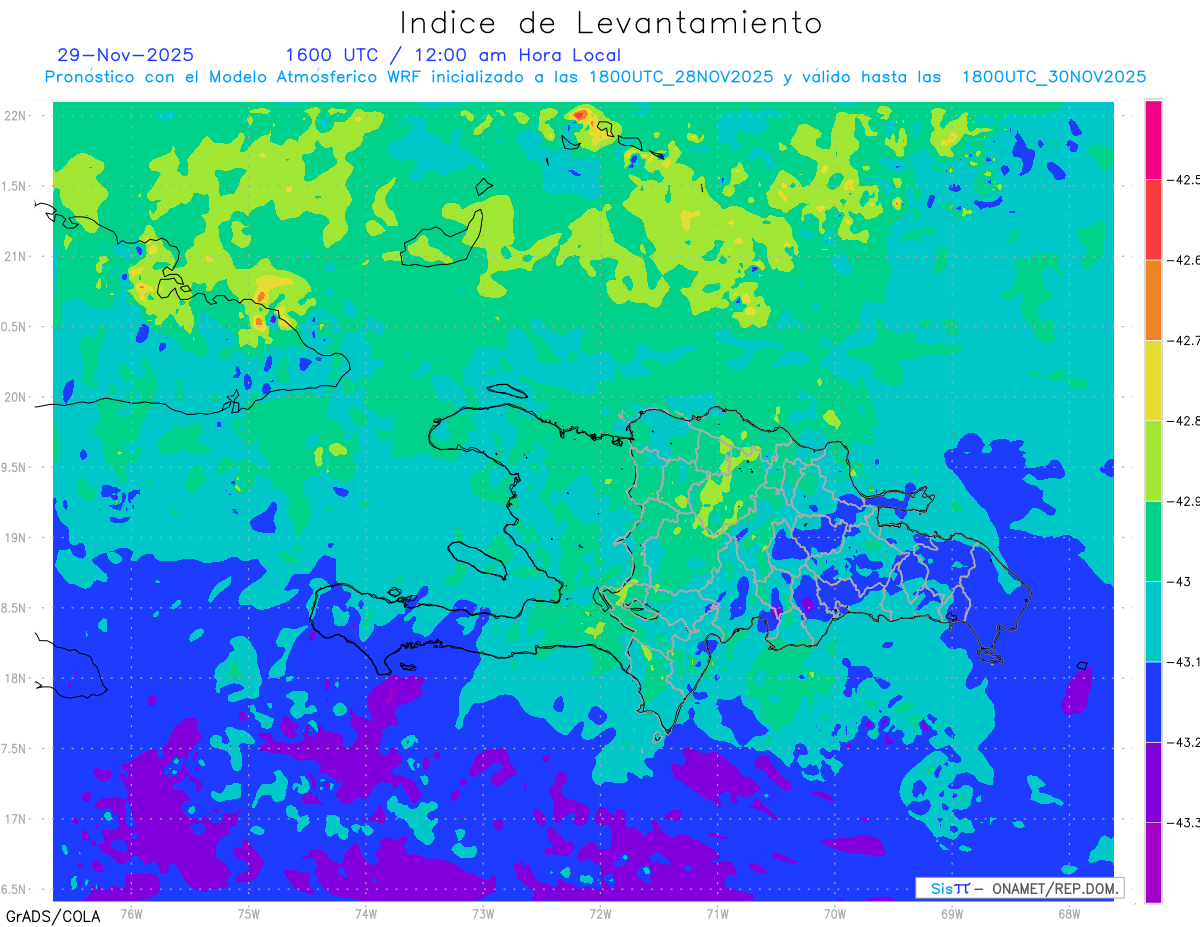
Task: Select the yellow legend segment between -42.7 and -42.8
Action: point(1153,380)
